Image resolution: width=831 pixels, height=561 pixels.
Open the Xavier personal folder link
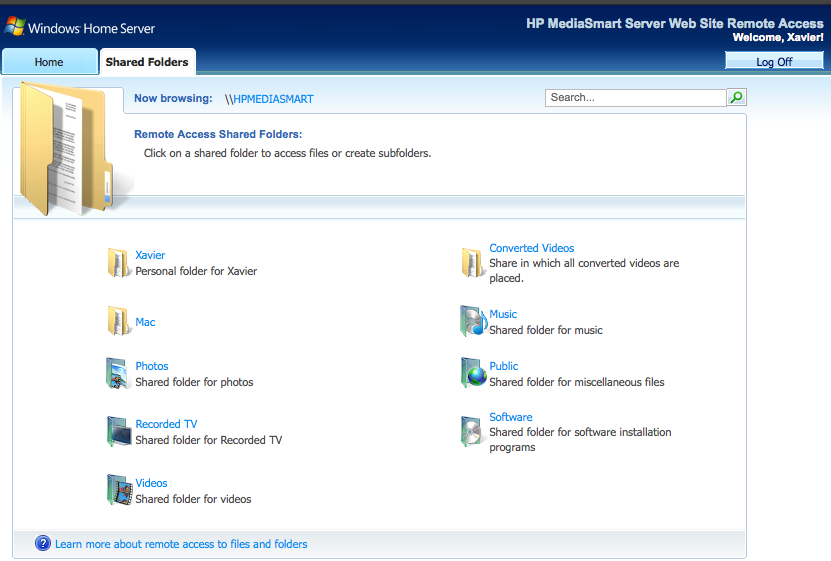tap(150, 255)
